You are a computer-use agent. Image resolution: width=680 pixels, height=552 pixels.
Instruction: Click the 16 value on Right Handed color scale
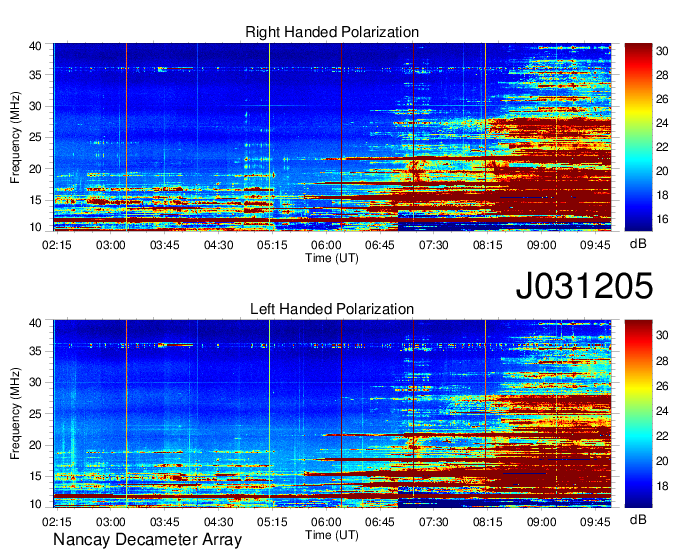click(x=662, y=219)
